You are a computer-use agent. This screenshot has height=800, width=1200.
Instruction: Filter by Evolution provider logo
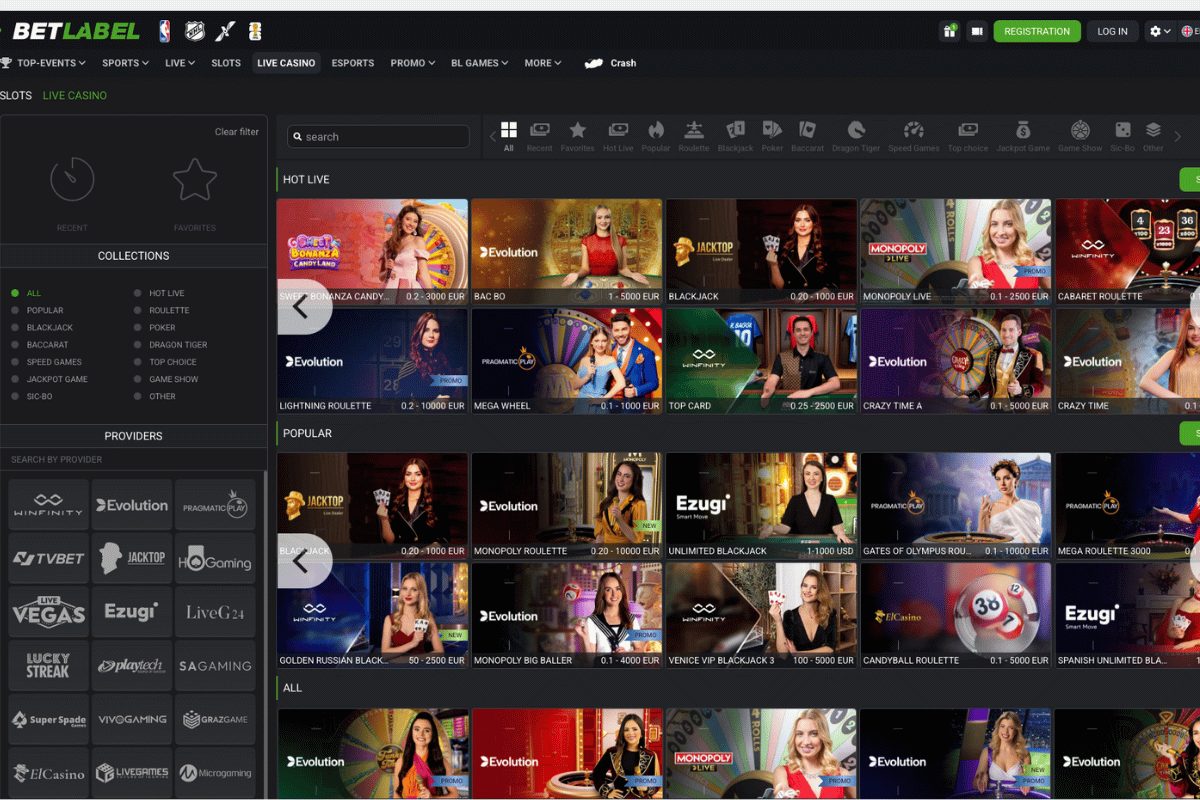click(x=132, y=505)
